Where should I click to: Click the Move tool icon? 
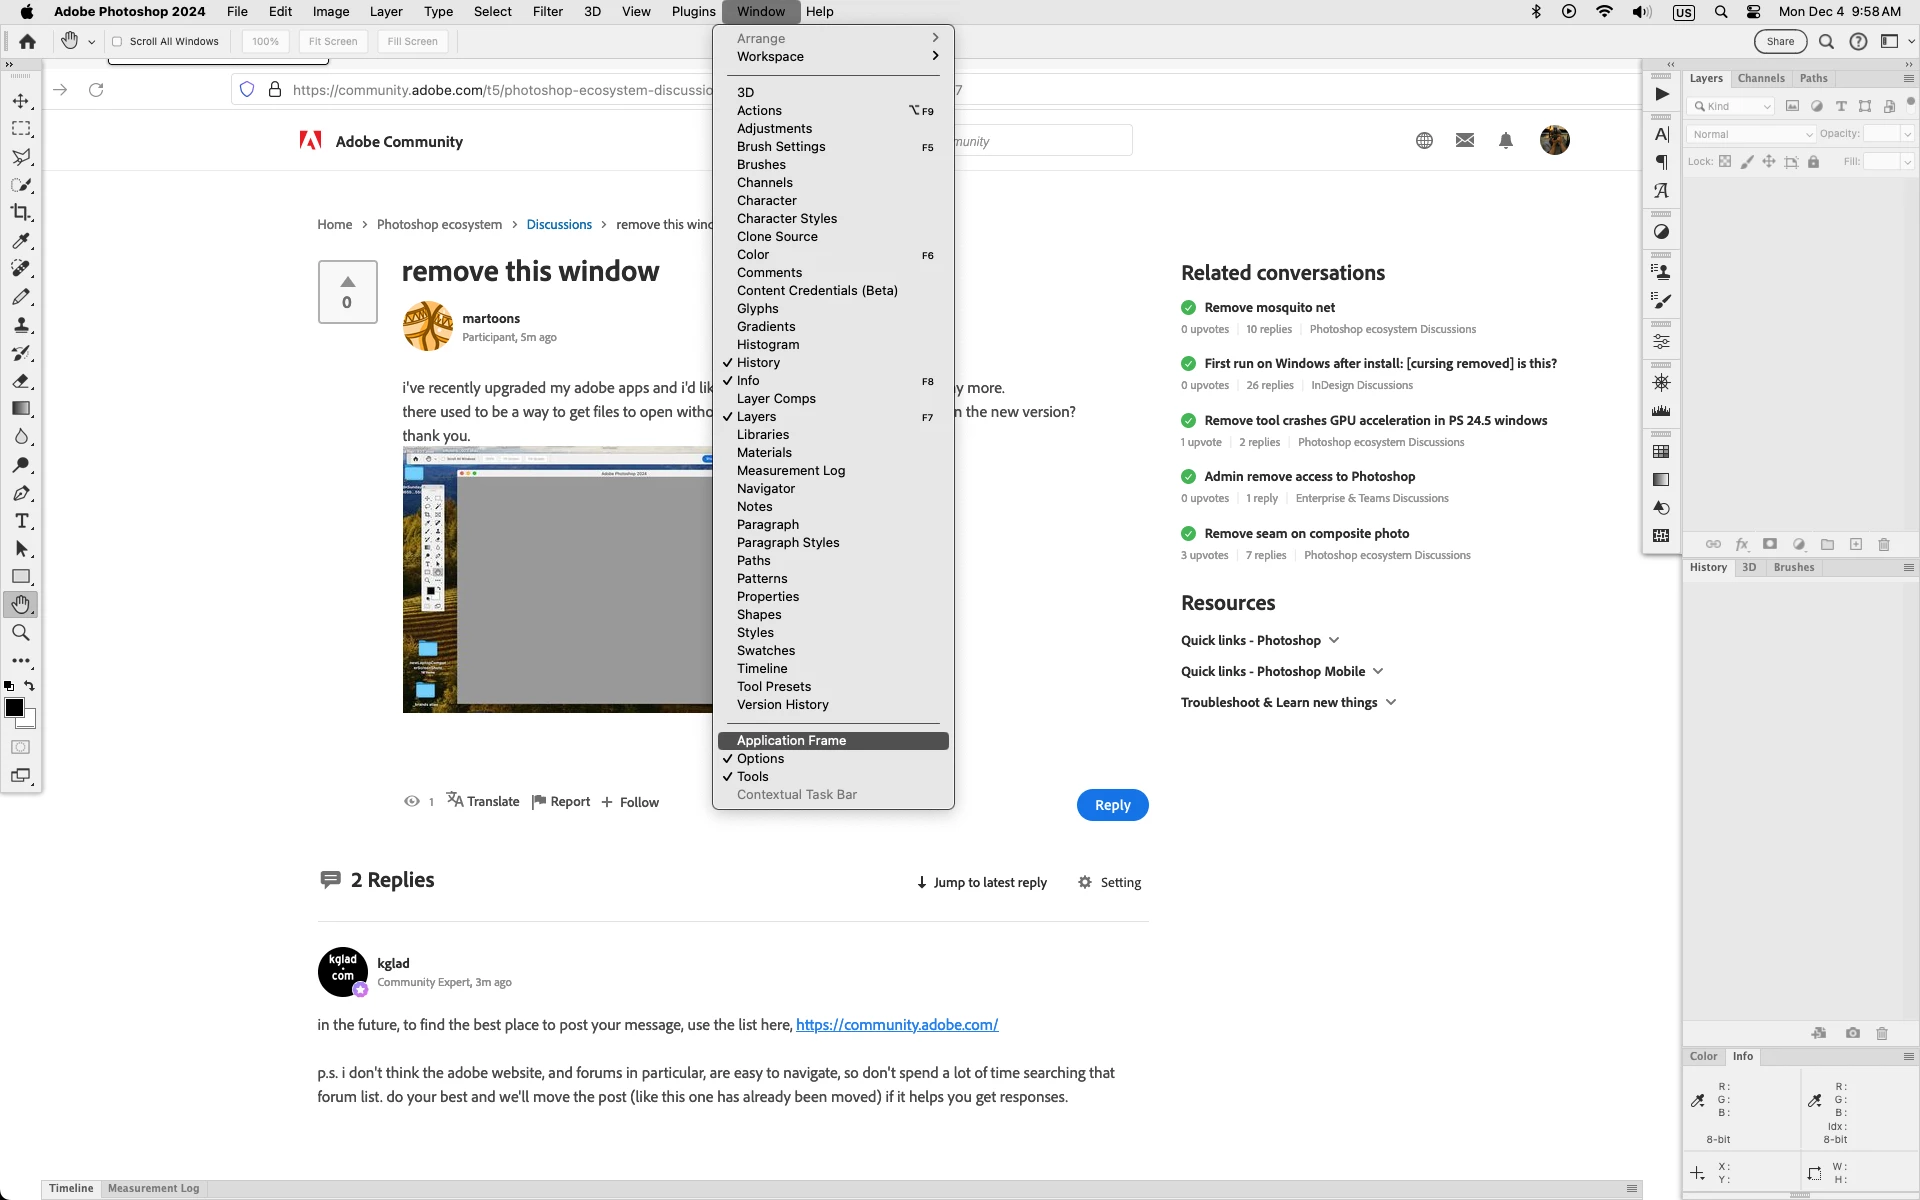click(21, 101)
